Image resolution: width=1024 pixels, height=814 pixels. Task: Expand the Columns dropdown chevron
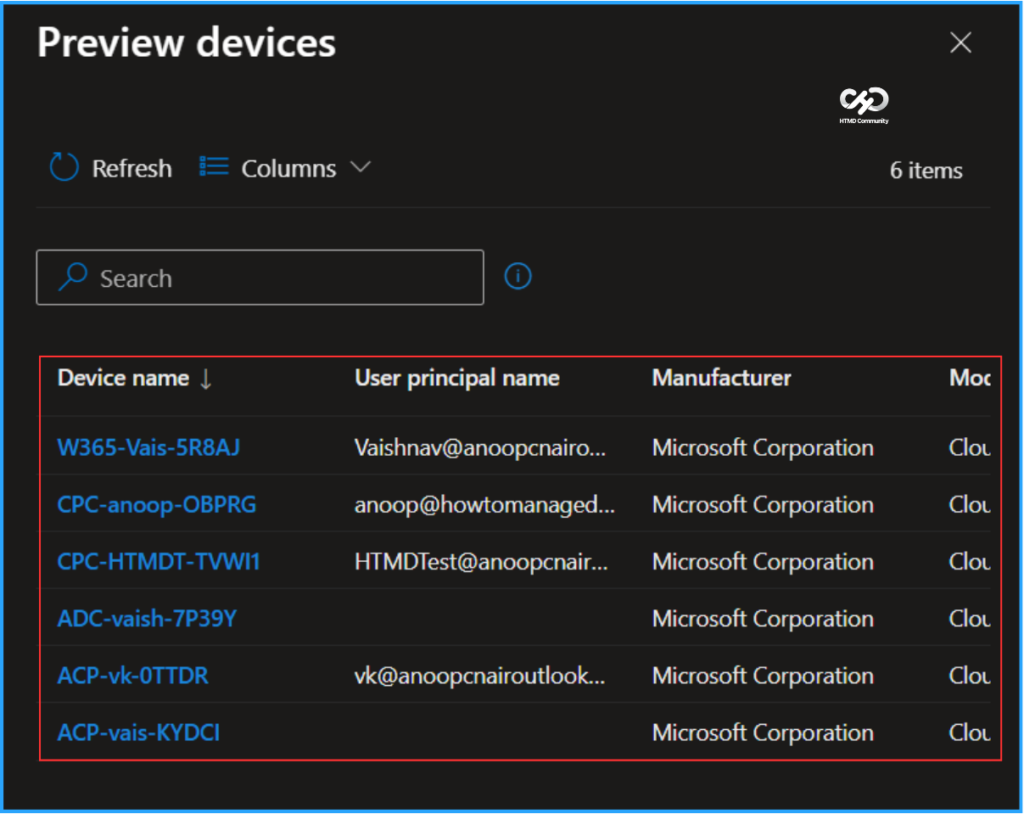tap(360, 167)
